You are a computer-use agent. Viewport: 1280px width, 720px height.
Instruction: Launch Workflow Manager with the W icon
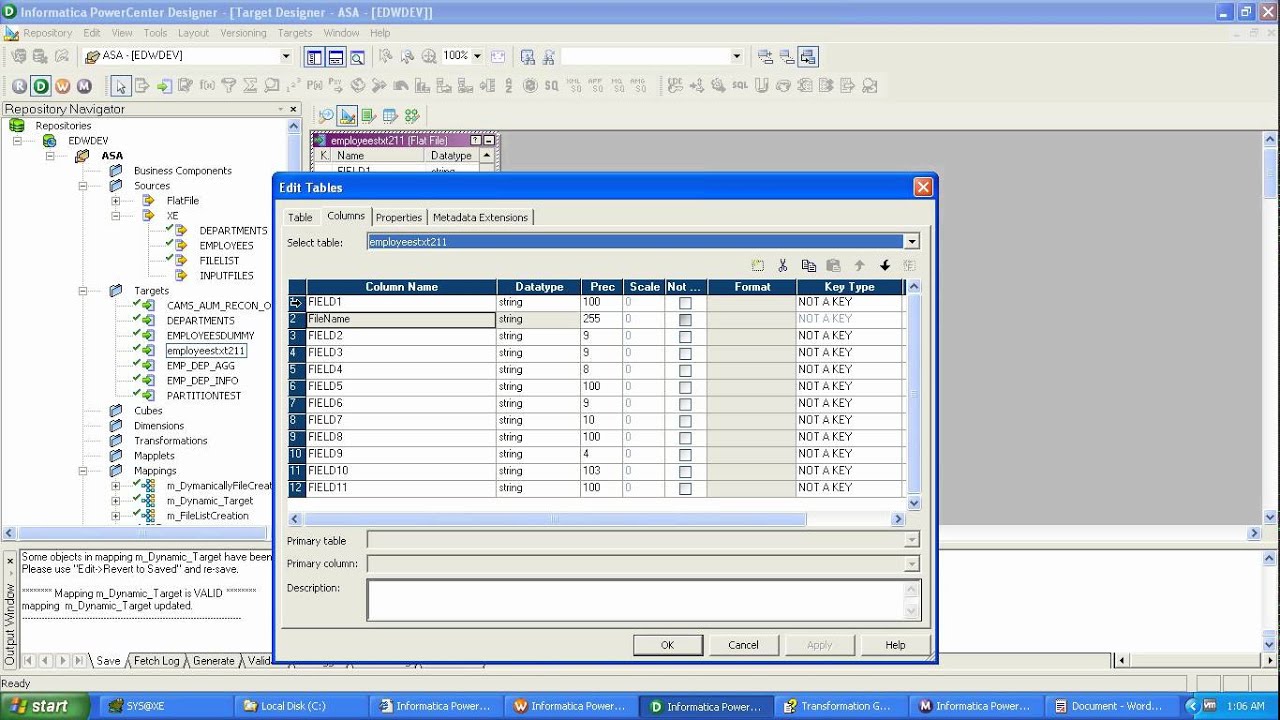63,86
